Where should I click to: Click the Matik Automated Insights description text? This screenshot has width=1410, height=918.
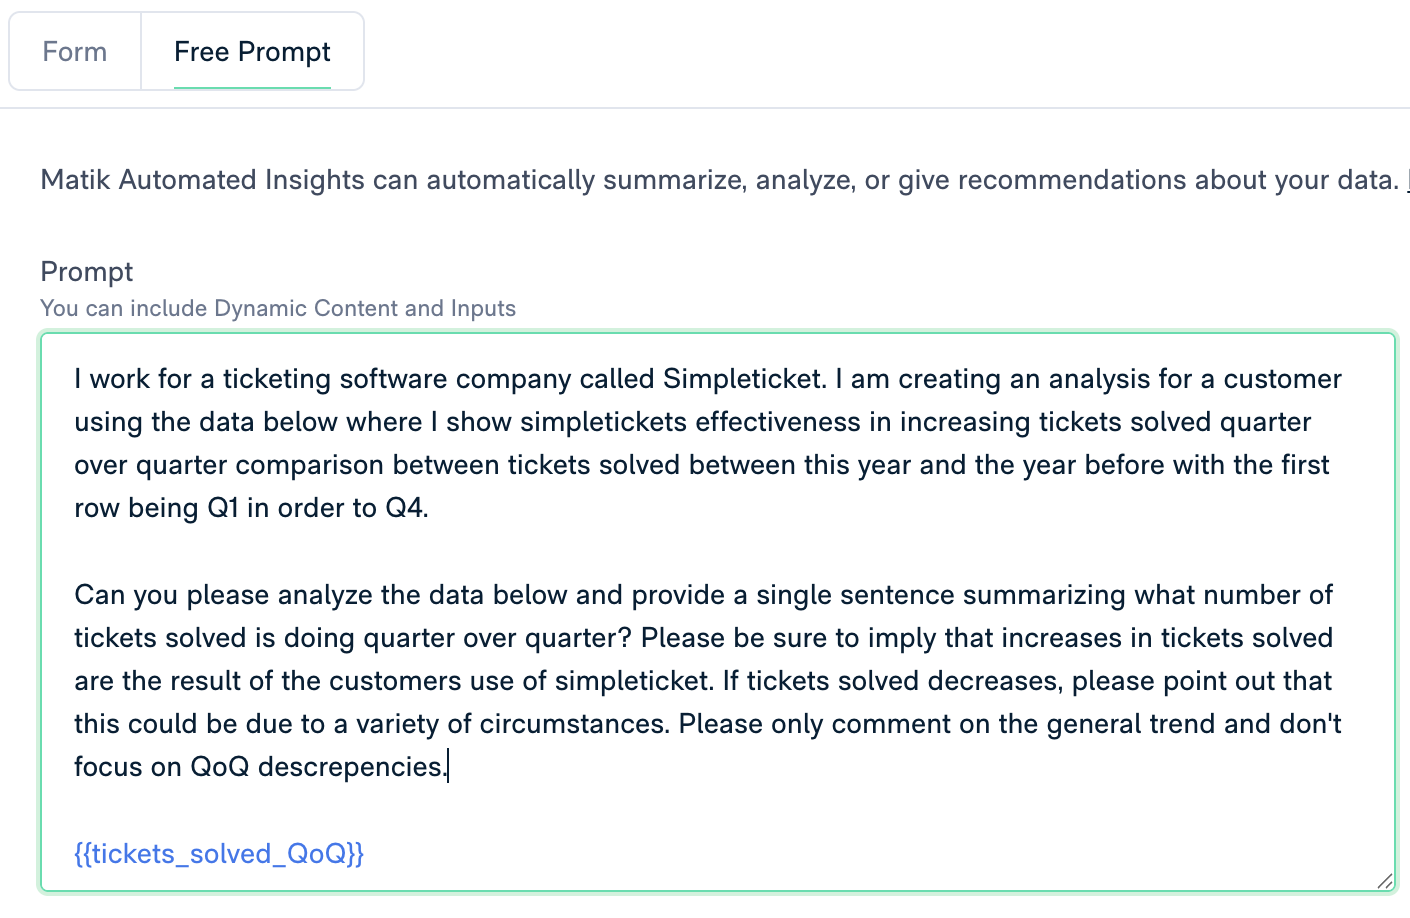[700, 180]
